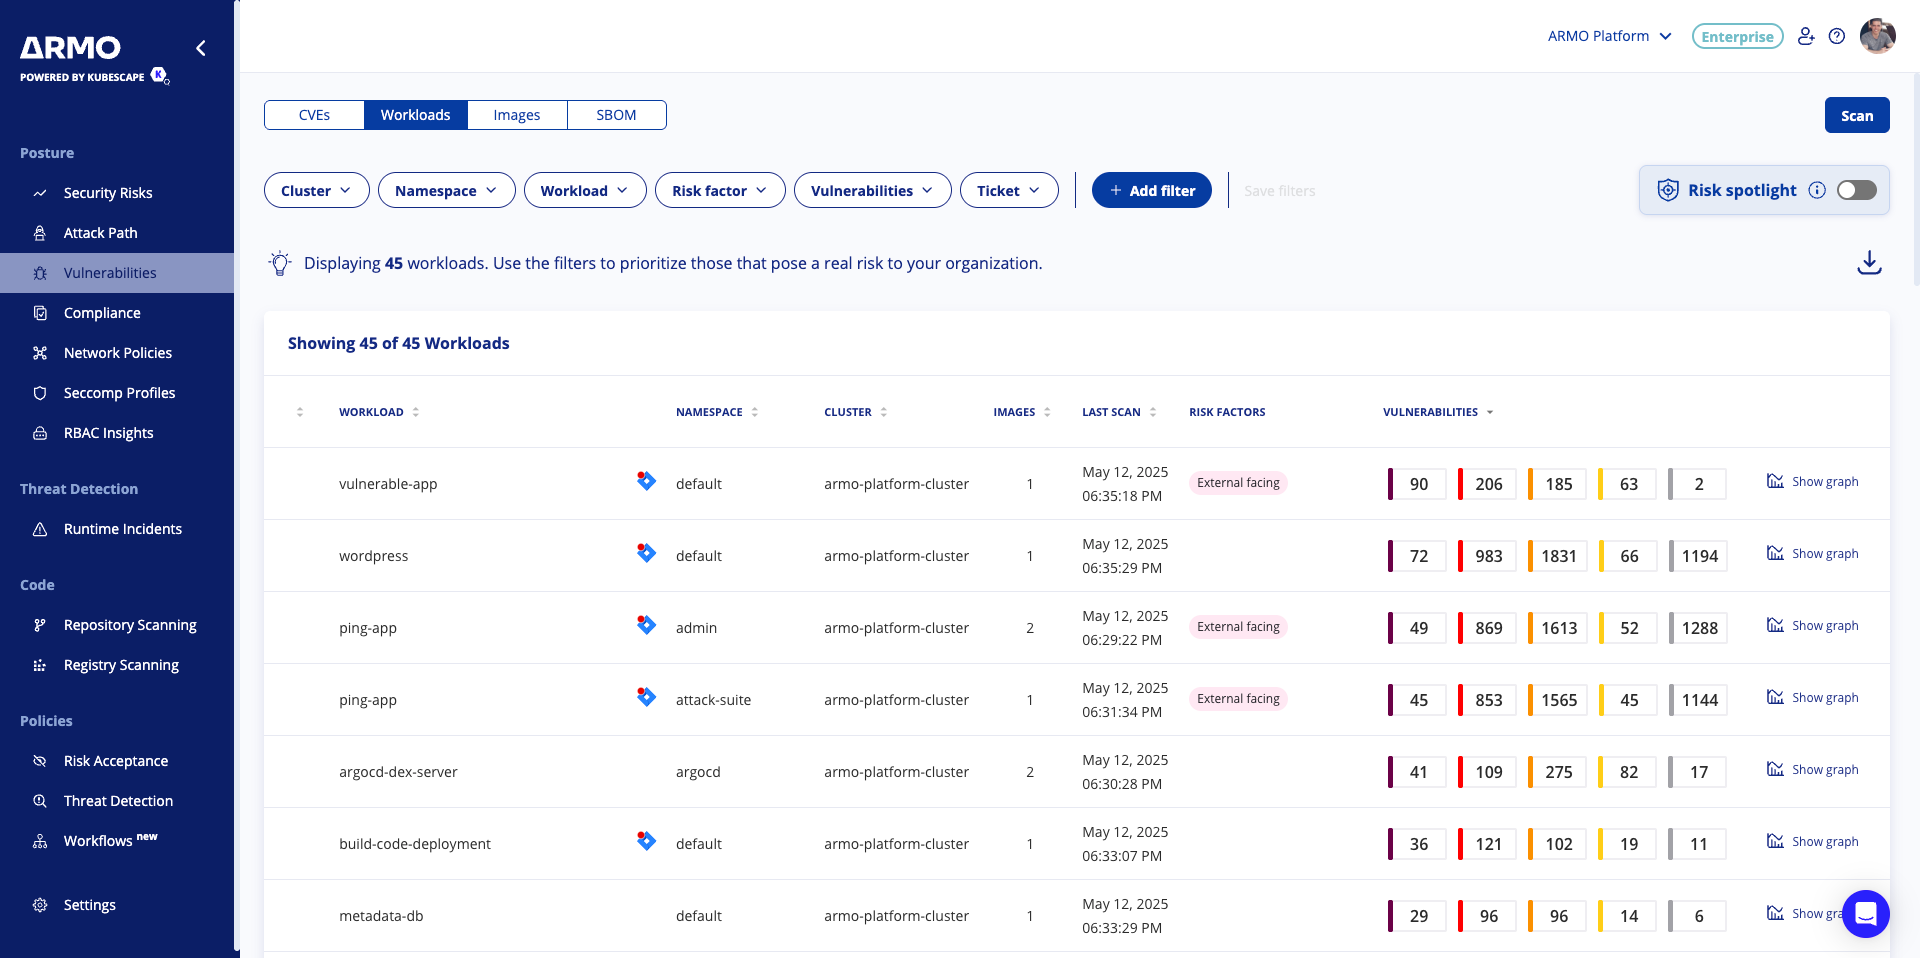Image resolution: width=1920 pixels, height=958 pixels.
Task: Download the workloads list
Action: click(x=1869, y=263)
